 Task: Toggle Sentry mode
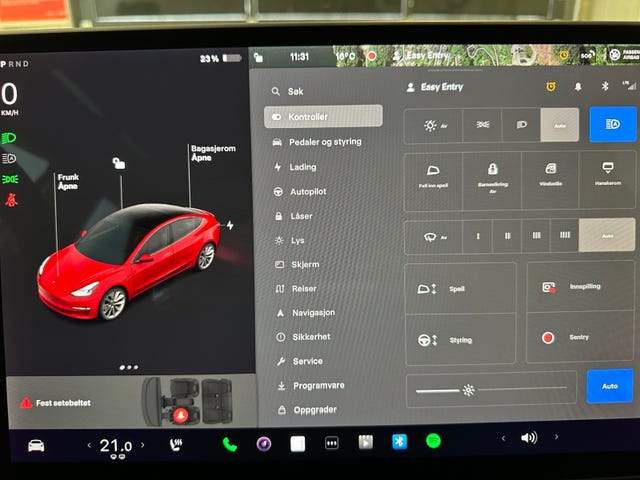pos(580,337)
